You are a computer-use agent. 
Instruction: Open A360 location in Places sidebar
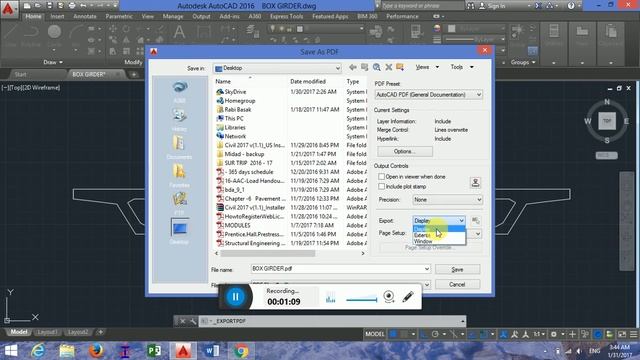[180, 91]
